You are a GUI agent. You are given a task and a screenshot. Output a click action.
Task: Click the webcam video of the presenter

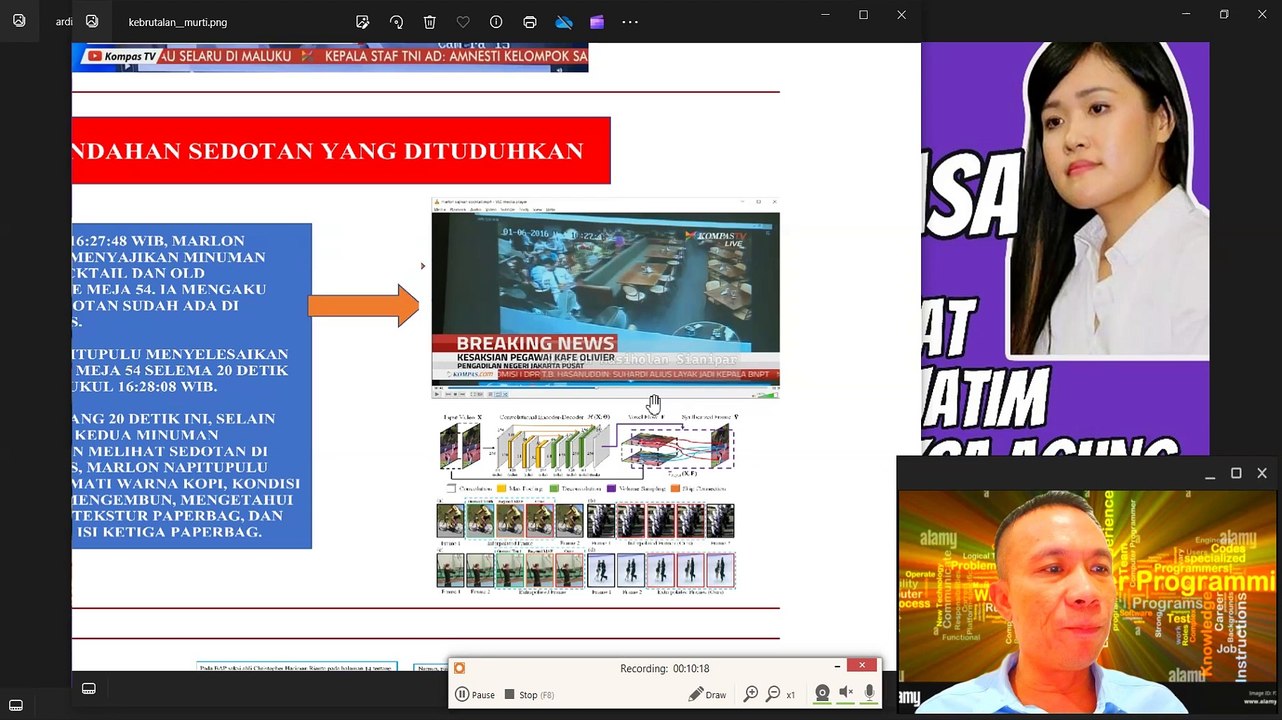coord(1087,601)
